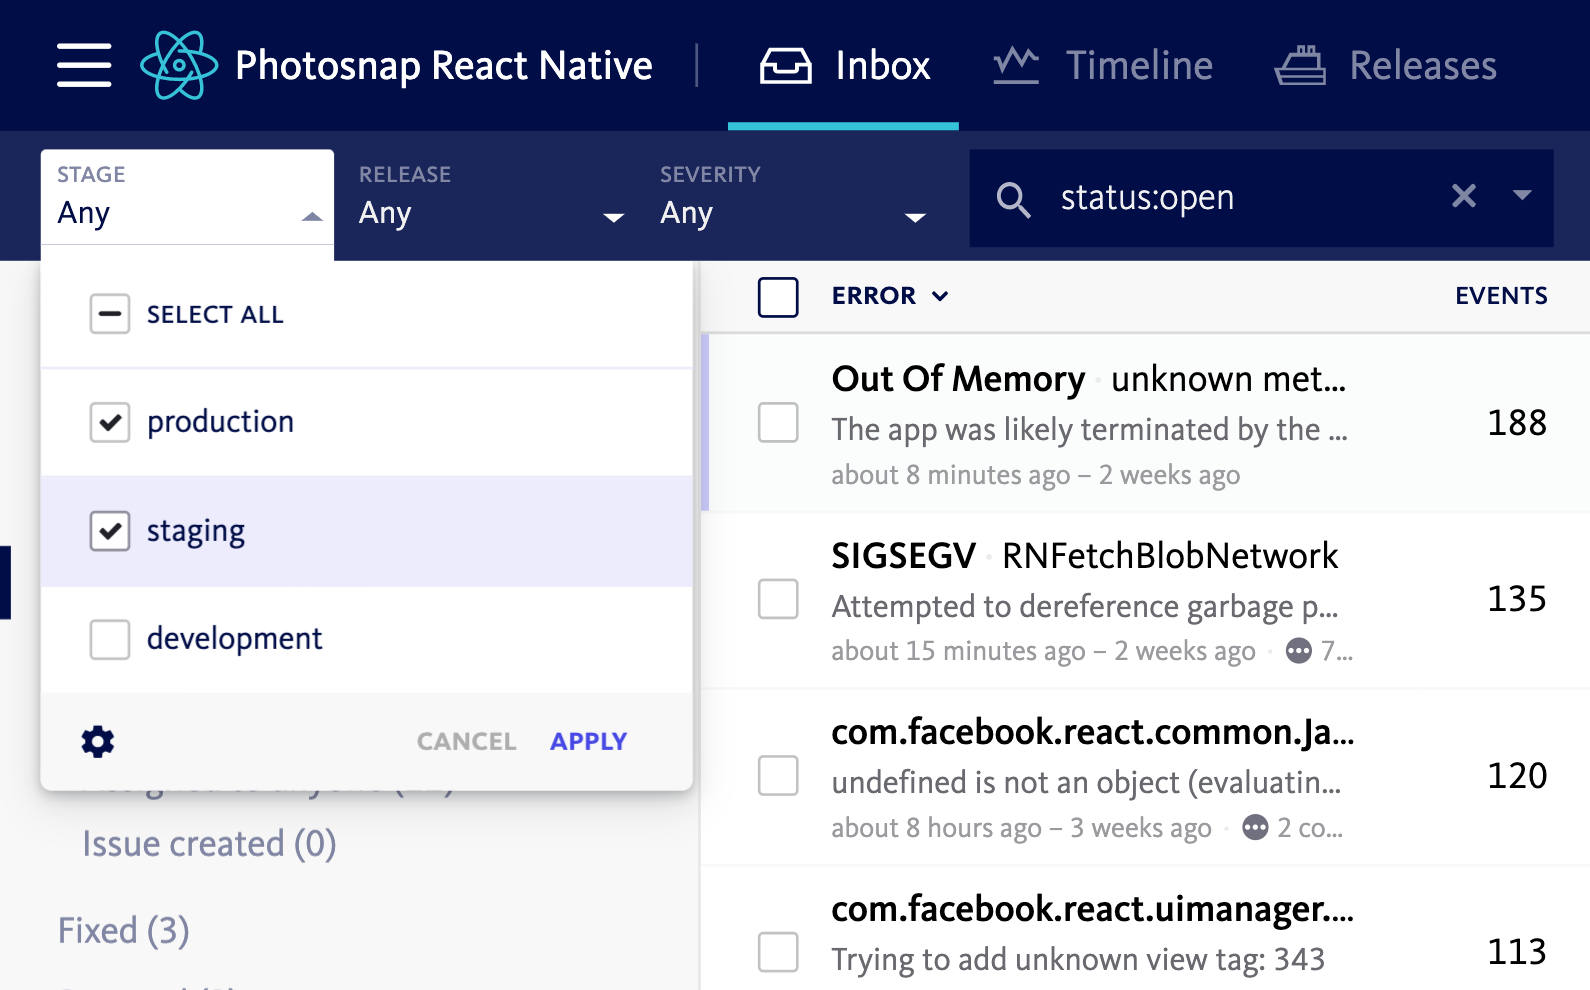Filter by Fixed (3)
1590x990 pixels.
[x=123, y=931]
